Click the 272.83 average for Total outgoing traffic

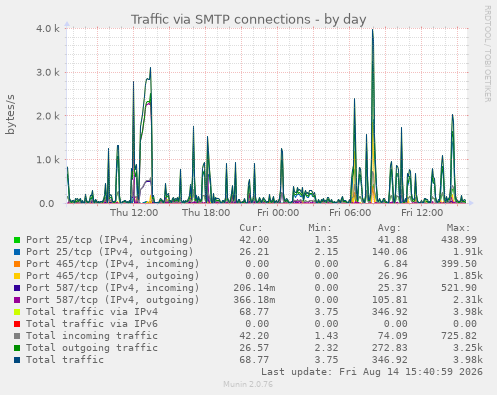(390, 348)
